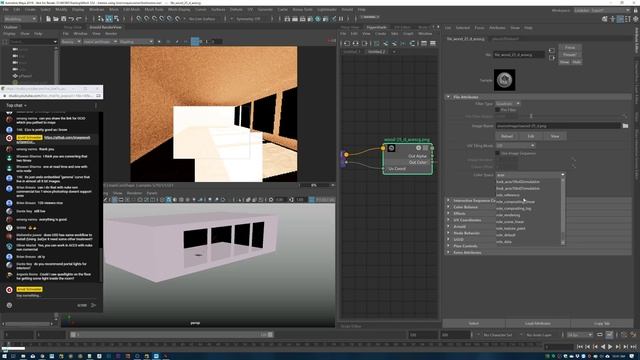Click the New Scene icon in main toolbar
Viewport: 640px width, 360px height.
pos(48,19)
